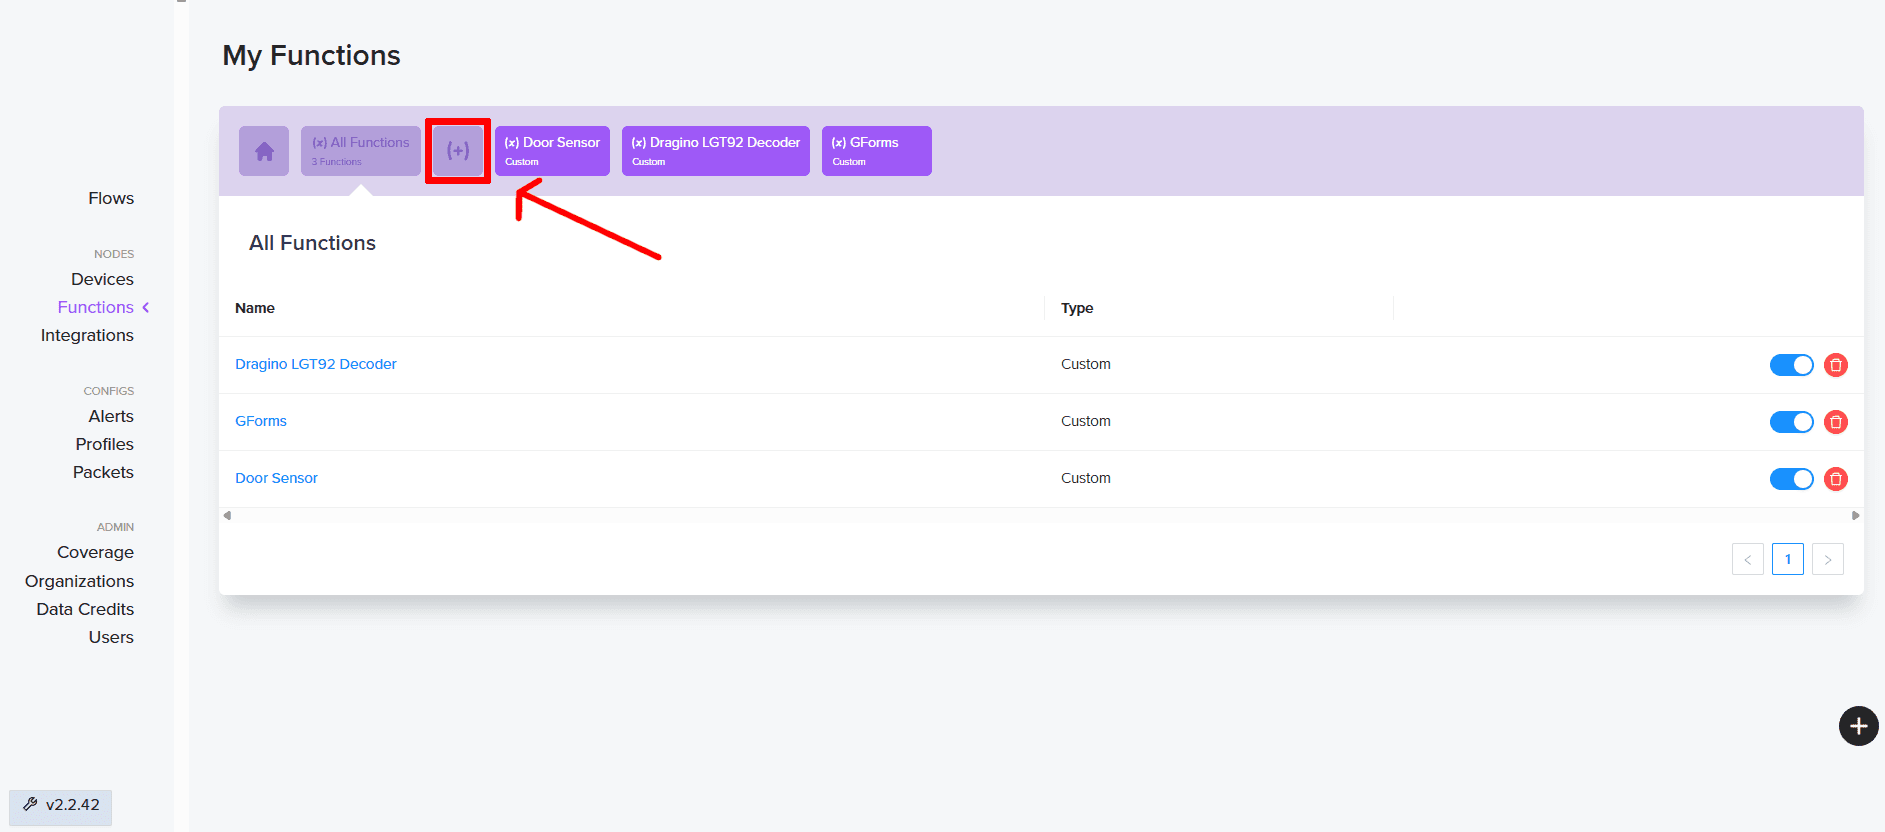Image resolution: width=1885 pixels, height=832 pixels.
Task: Open Packets in sidebar
Action: point(103,472)
